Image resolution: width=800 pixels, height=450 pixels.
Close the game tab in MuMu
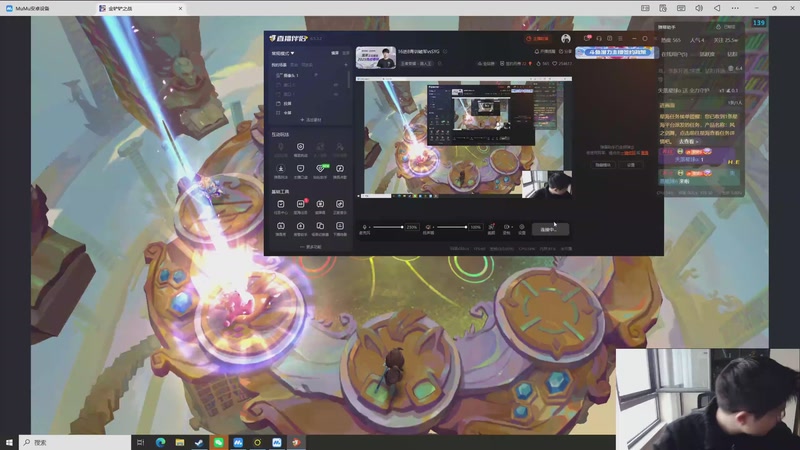coord(180,8)
